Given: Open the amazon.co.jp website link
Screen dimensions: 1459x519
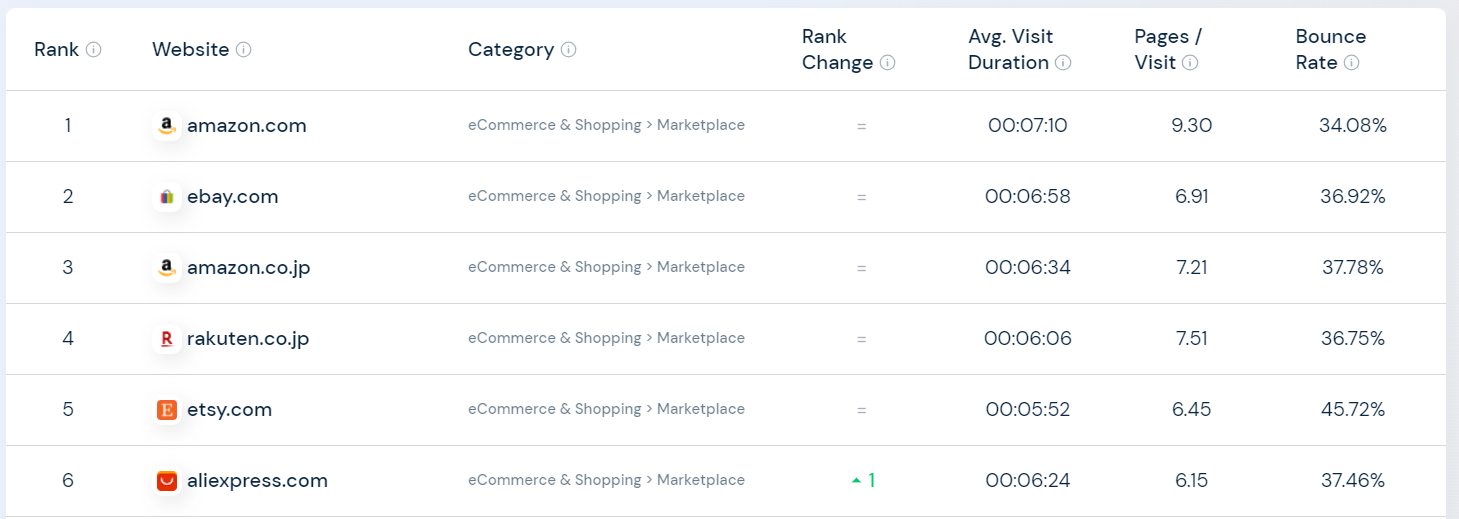Looking at the screenshot, I should click(x=248, y=268).
